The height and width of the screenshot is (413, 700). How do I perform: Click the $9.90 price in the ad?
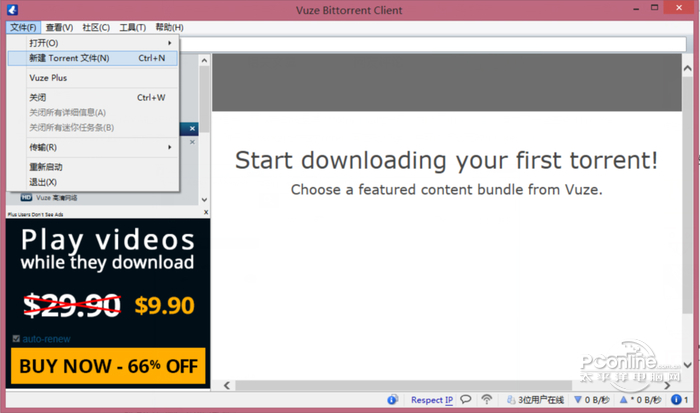(x=164, y=306)
